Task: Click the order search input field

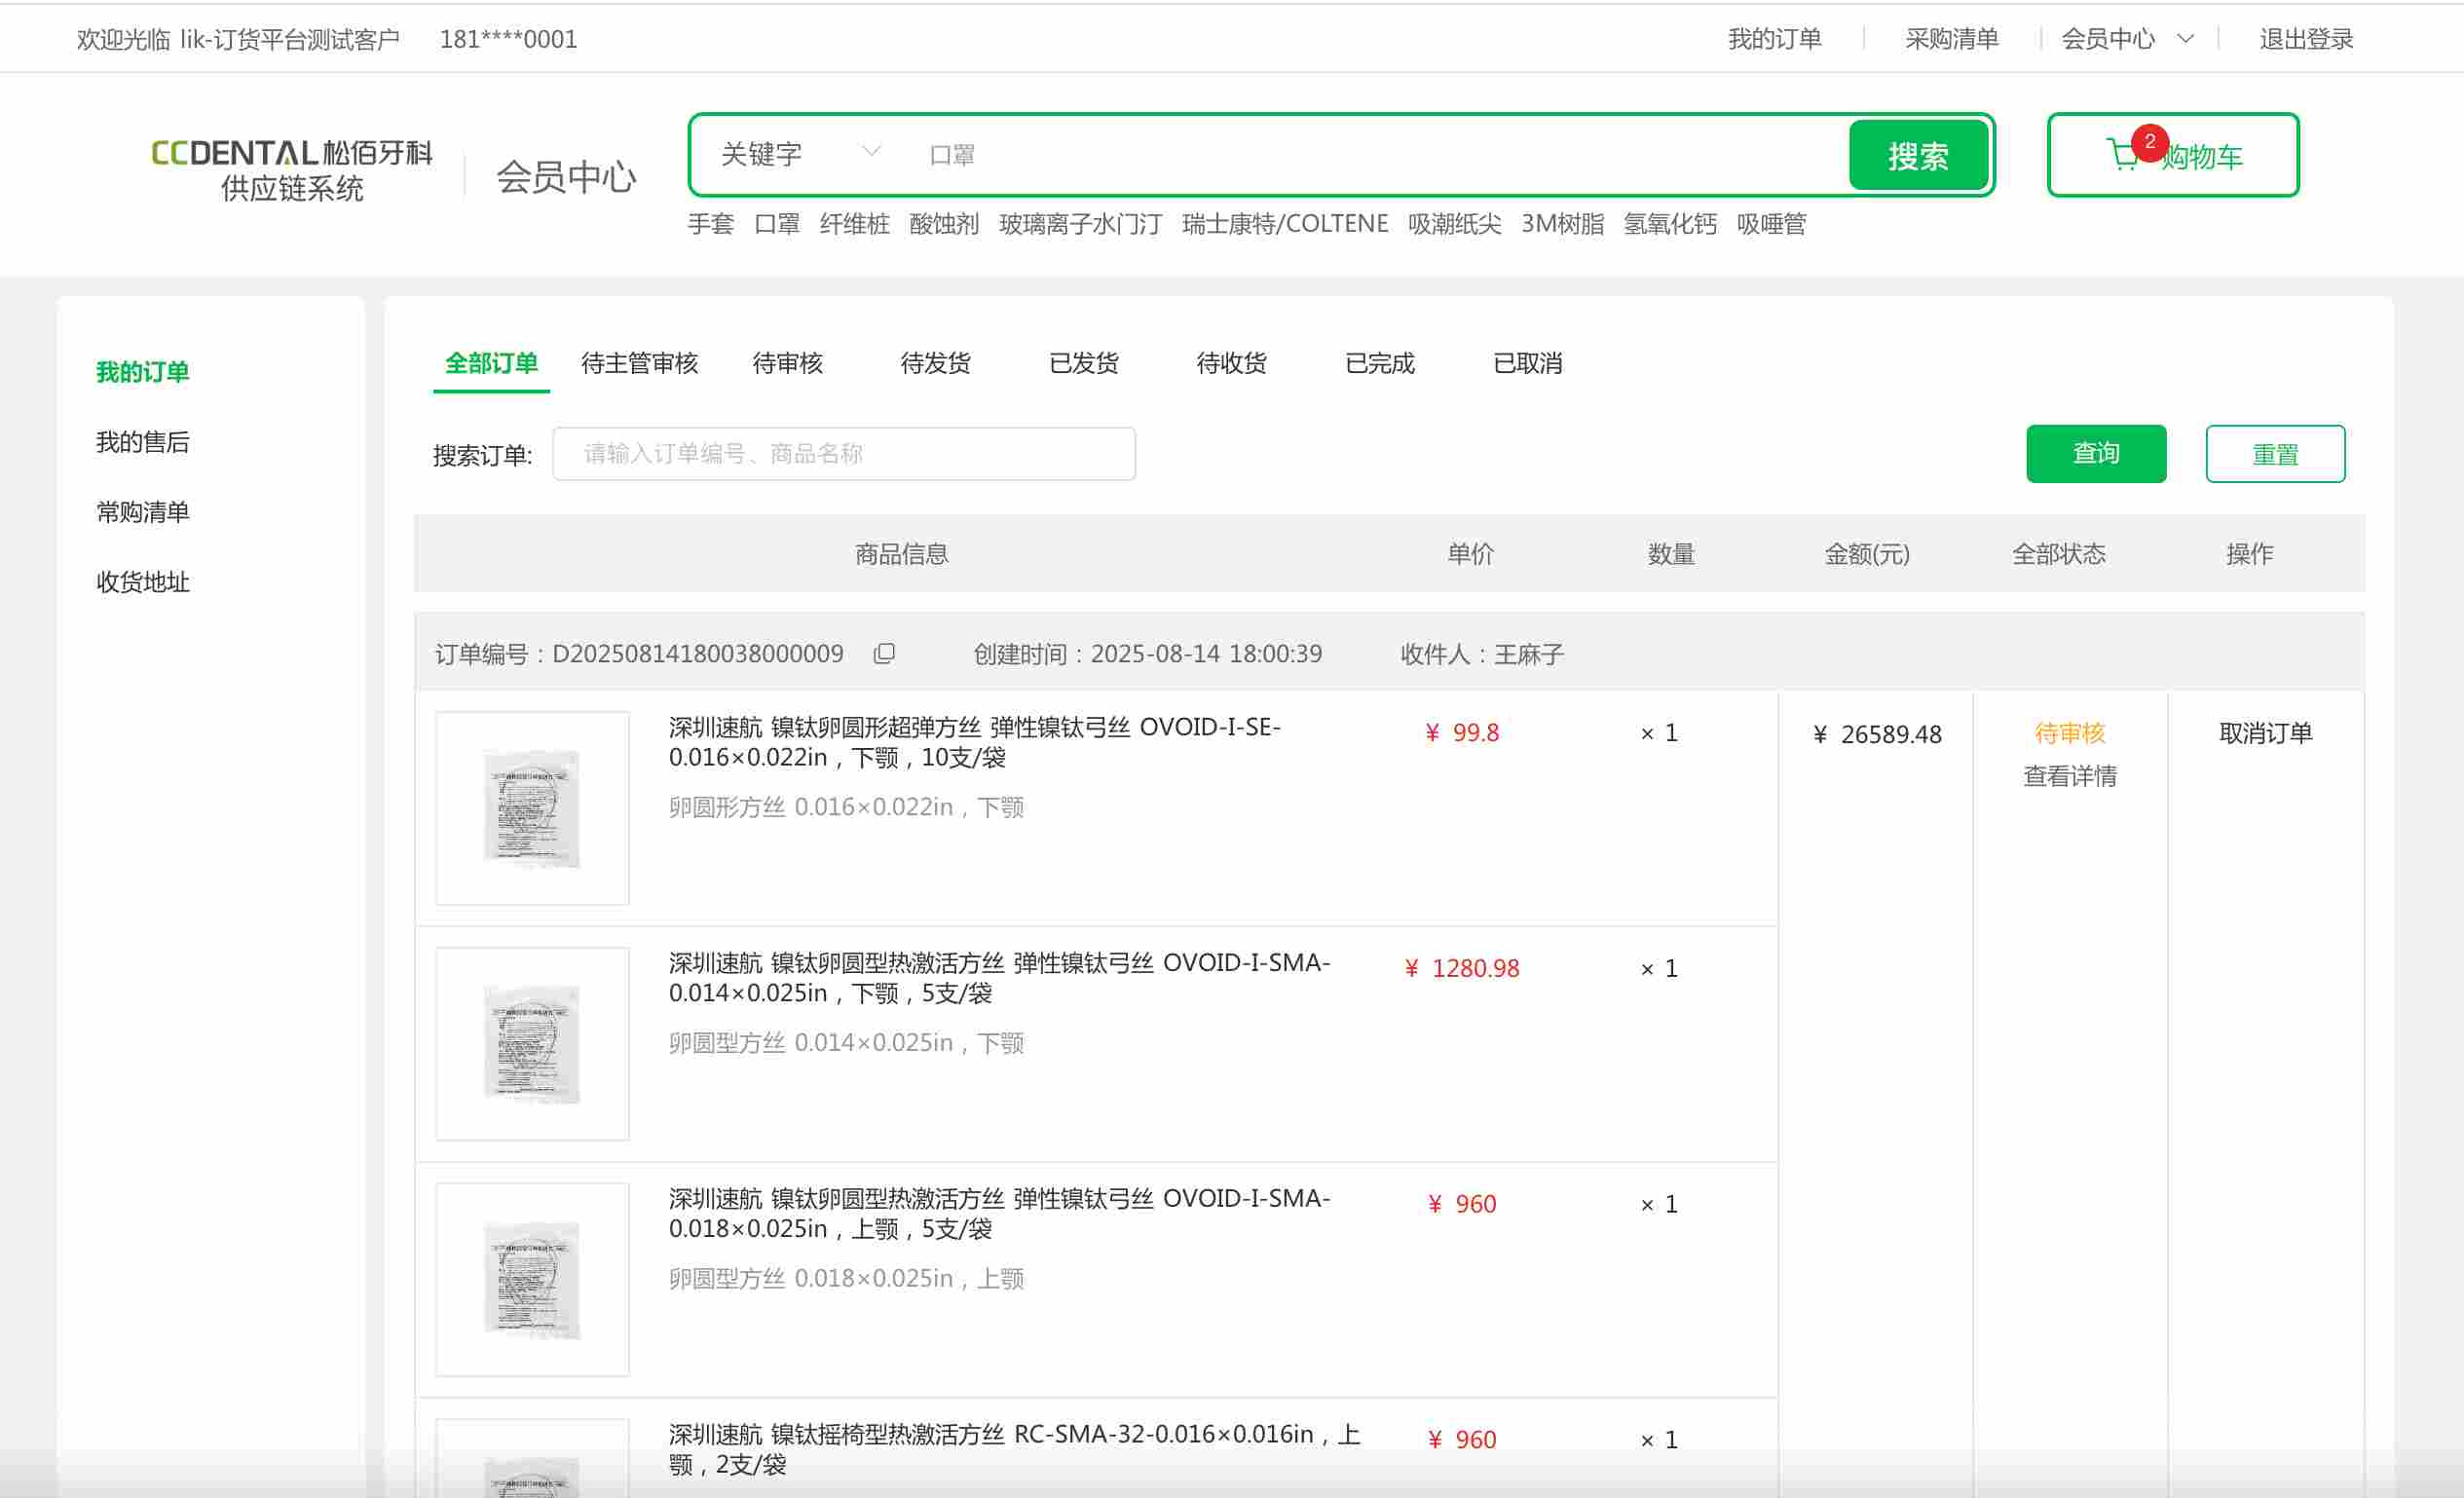Action: [x=843, y=454]
